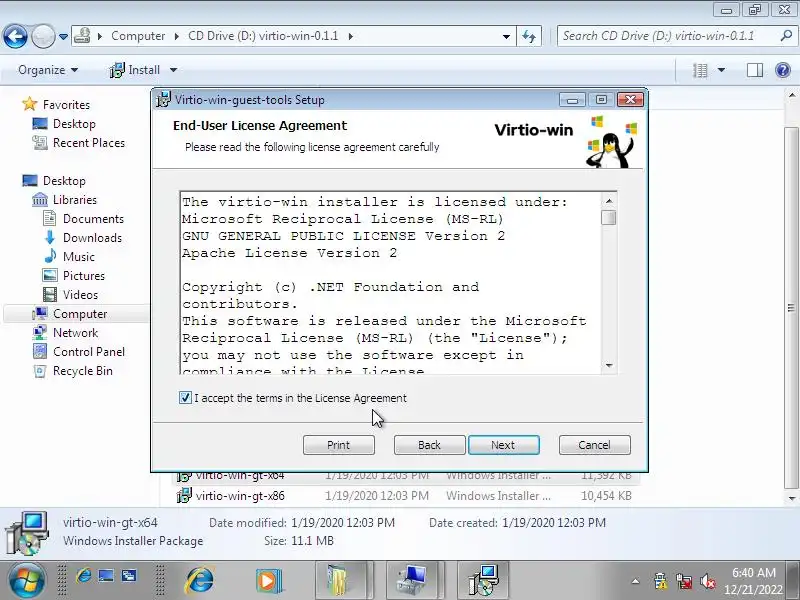
Task: Open recent pages dropdown arrow
Action: click(63, 37)
